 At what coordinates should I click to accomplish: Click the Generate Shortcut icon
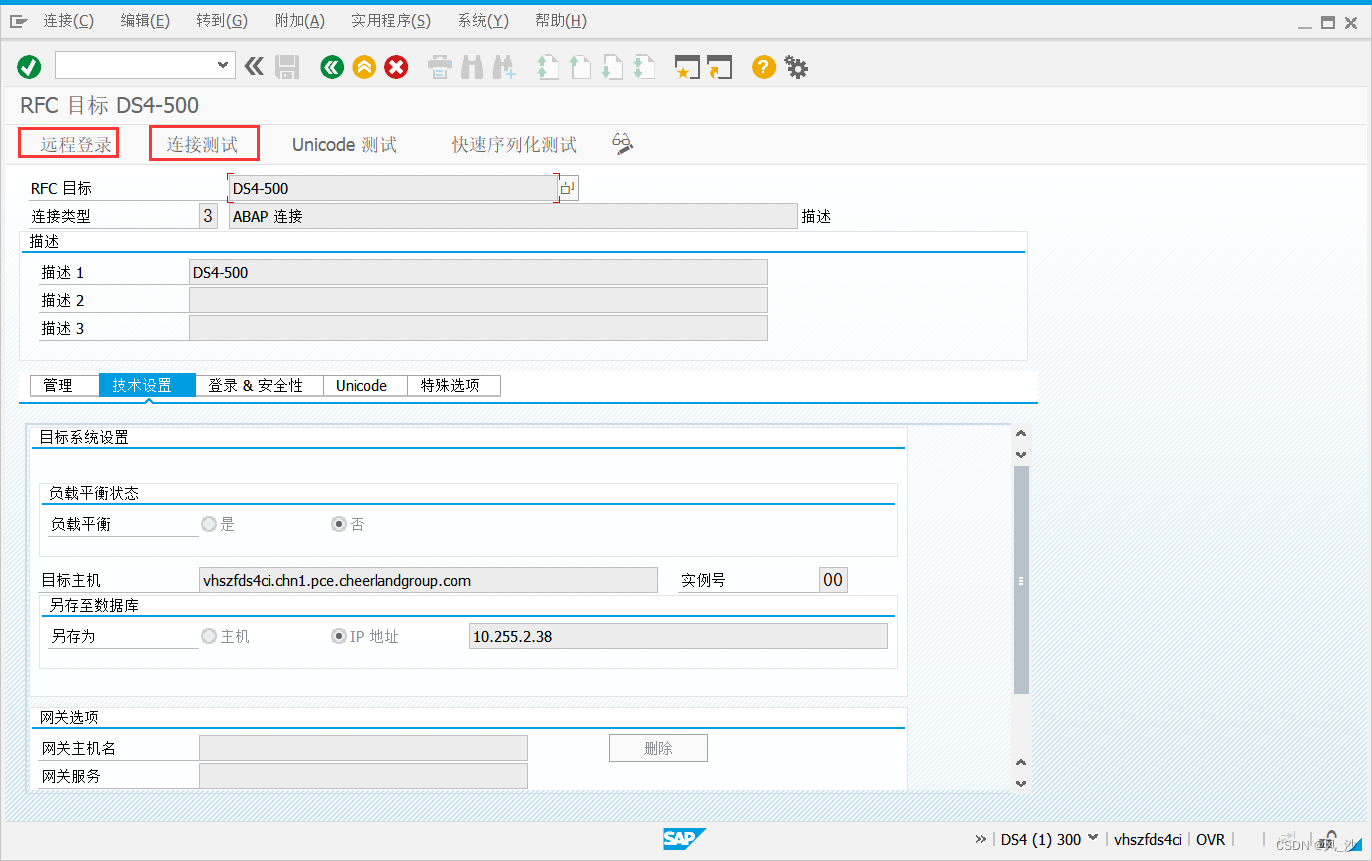click(x=719, y=67)
